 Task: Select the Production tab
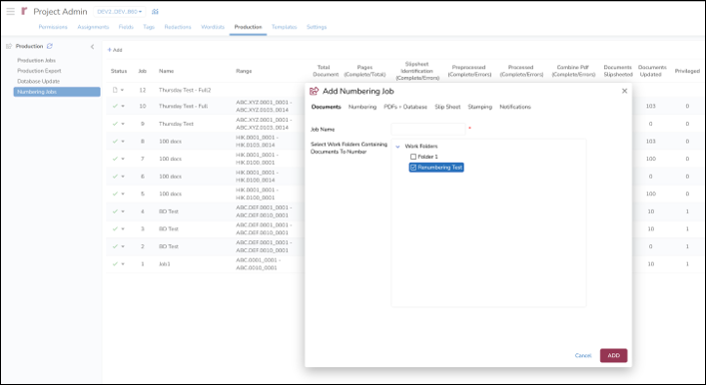[248, 27]
